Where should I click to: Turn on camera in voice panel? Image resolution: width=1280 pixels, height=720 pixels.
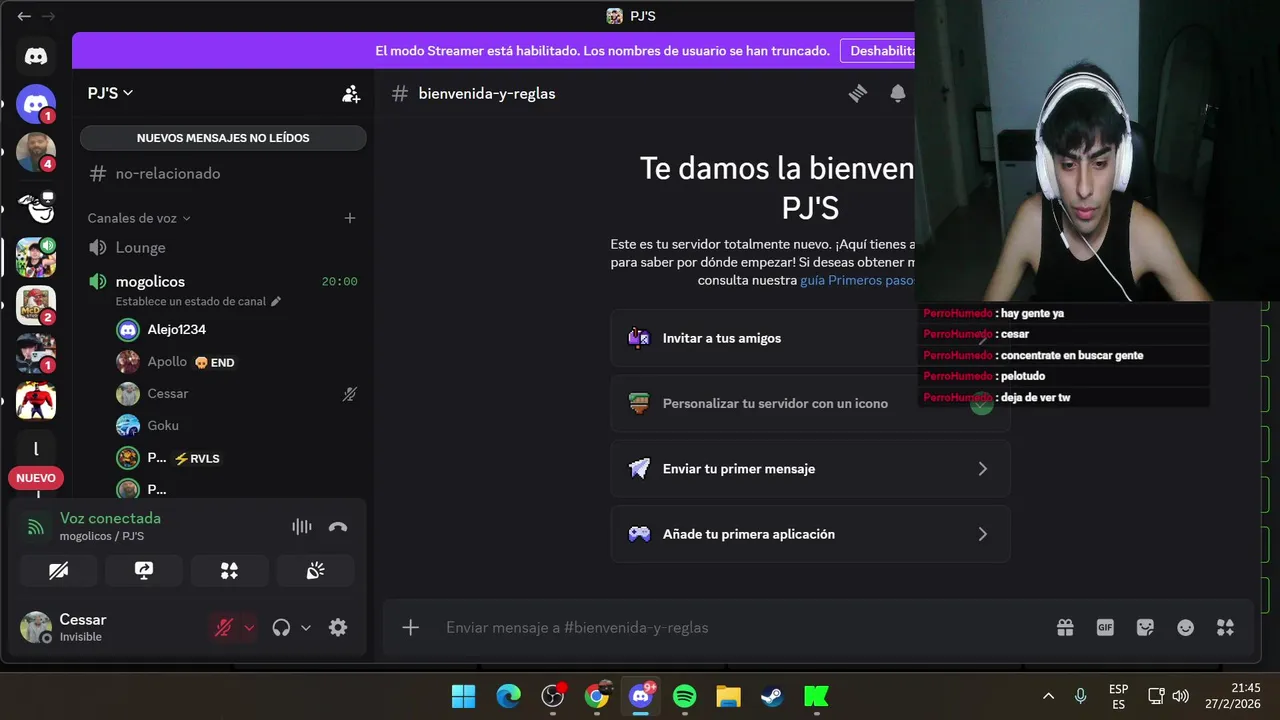[x=59, y=570]
